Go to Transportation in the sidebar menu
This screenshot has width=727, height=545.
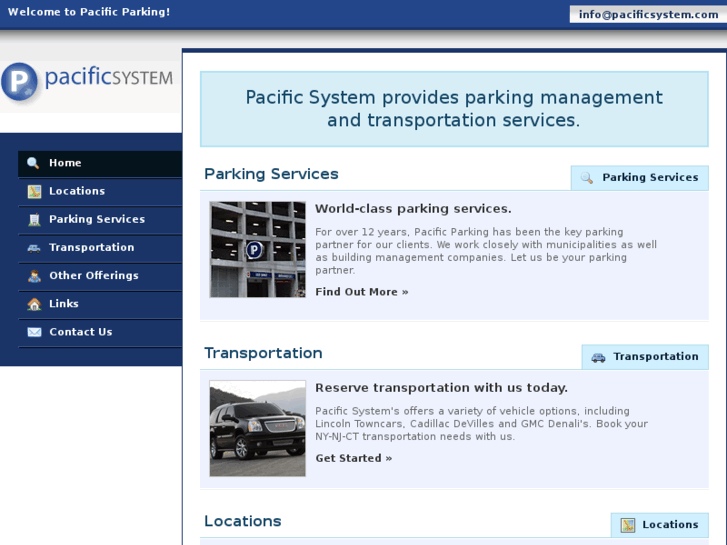tap(100, 248)
